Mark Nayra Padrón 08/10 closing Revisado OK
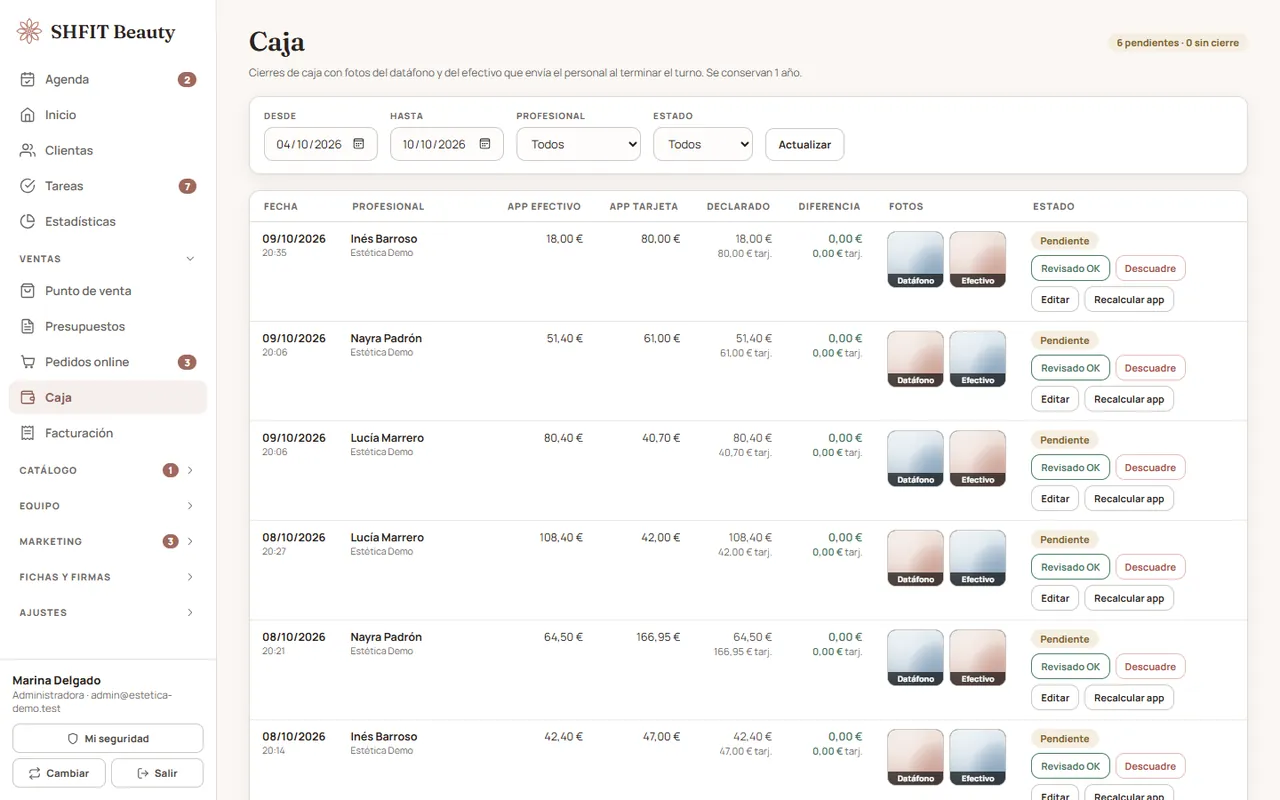Image resolution: width=1280 pixels, height=800 pixels. [x=1070, y=667]
